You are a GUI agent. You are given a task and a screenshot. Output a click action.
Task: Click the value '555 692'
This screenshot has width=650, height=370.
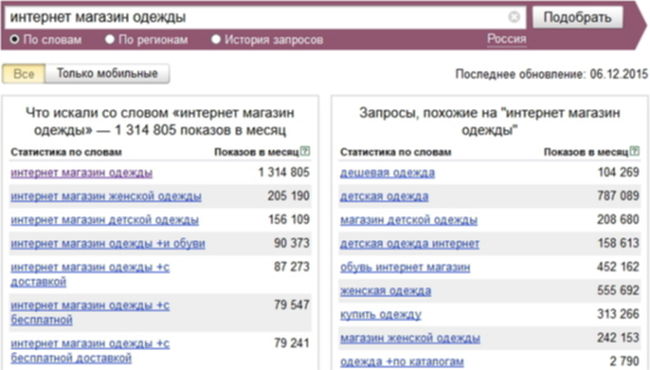tap(618, 290)
